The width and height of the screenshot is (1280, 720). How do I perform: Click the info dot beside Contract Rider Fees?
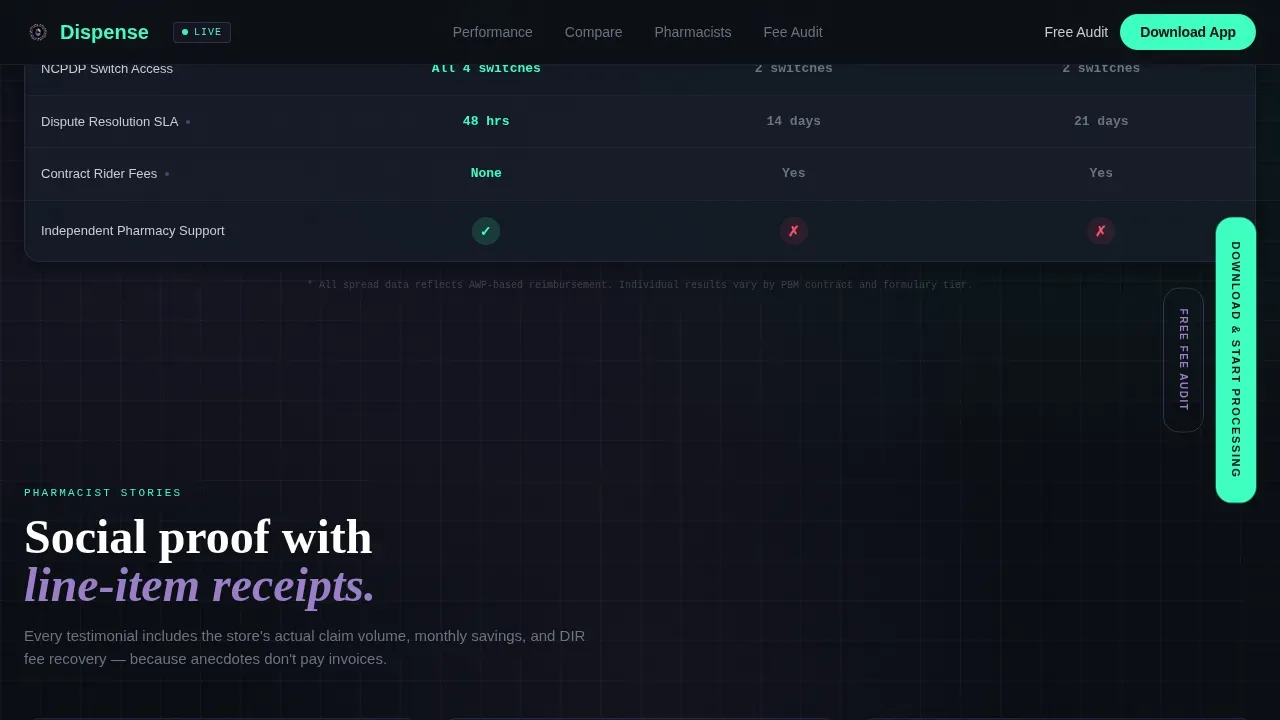point(167,174)
